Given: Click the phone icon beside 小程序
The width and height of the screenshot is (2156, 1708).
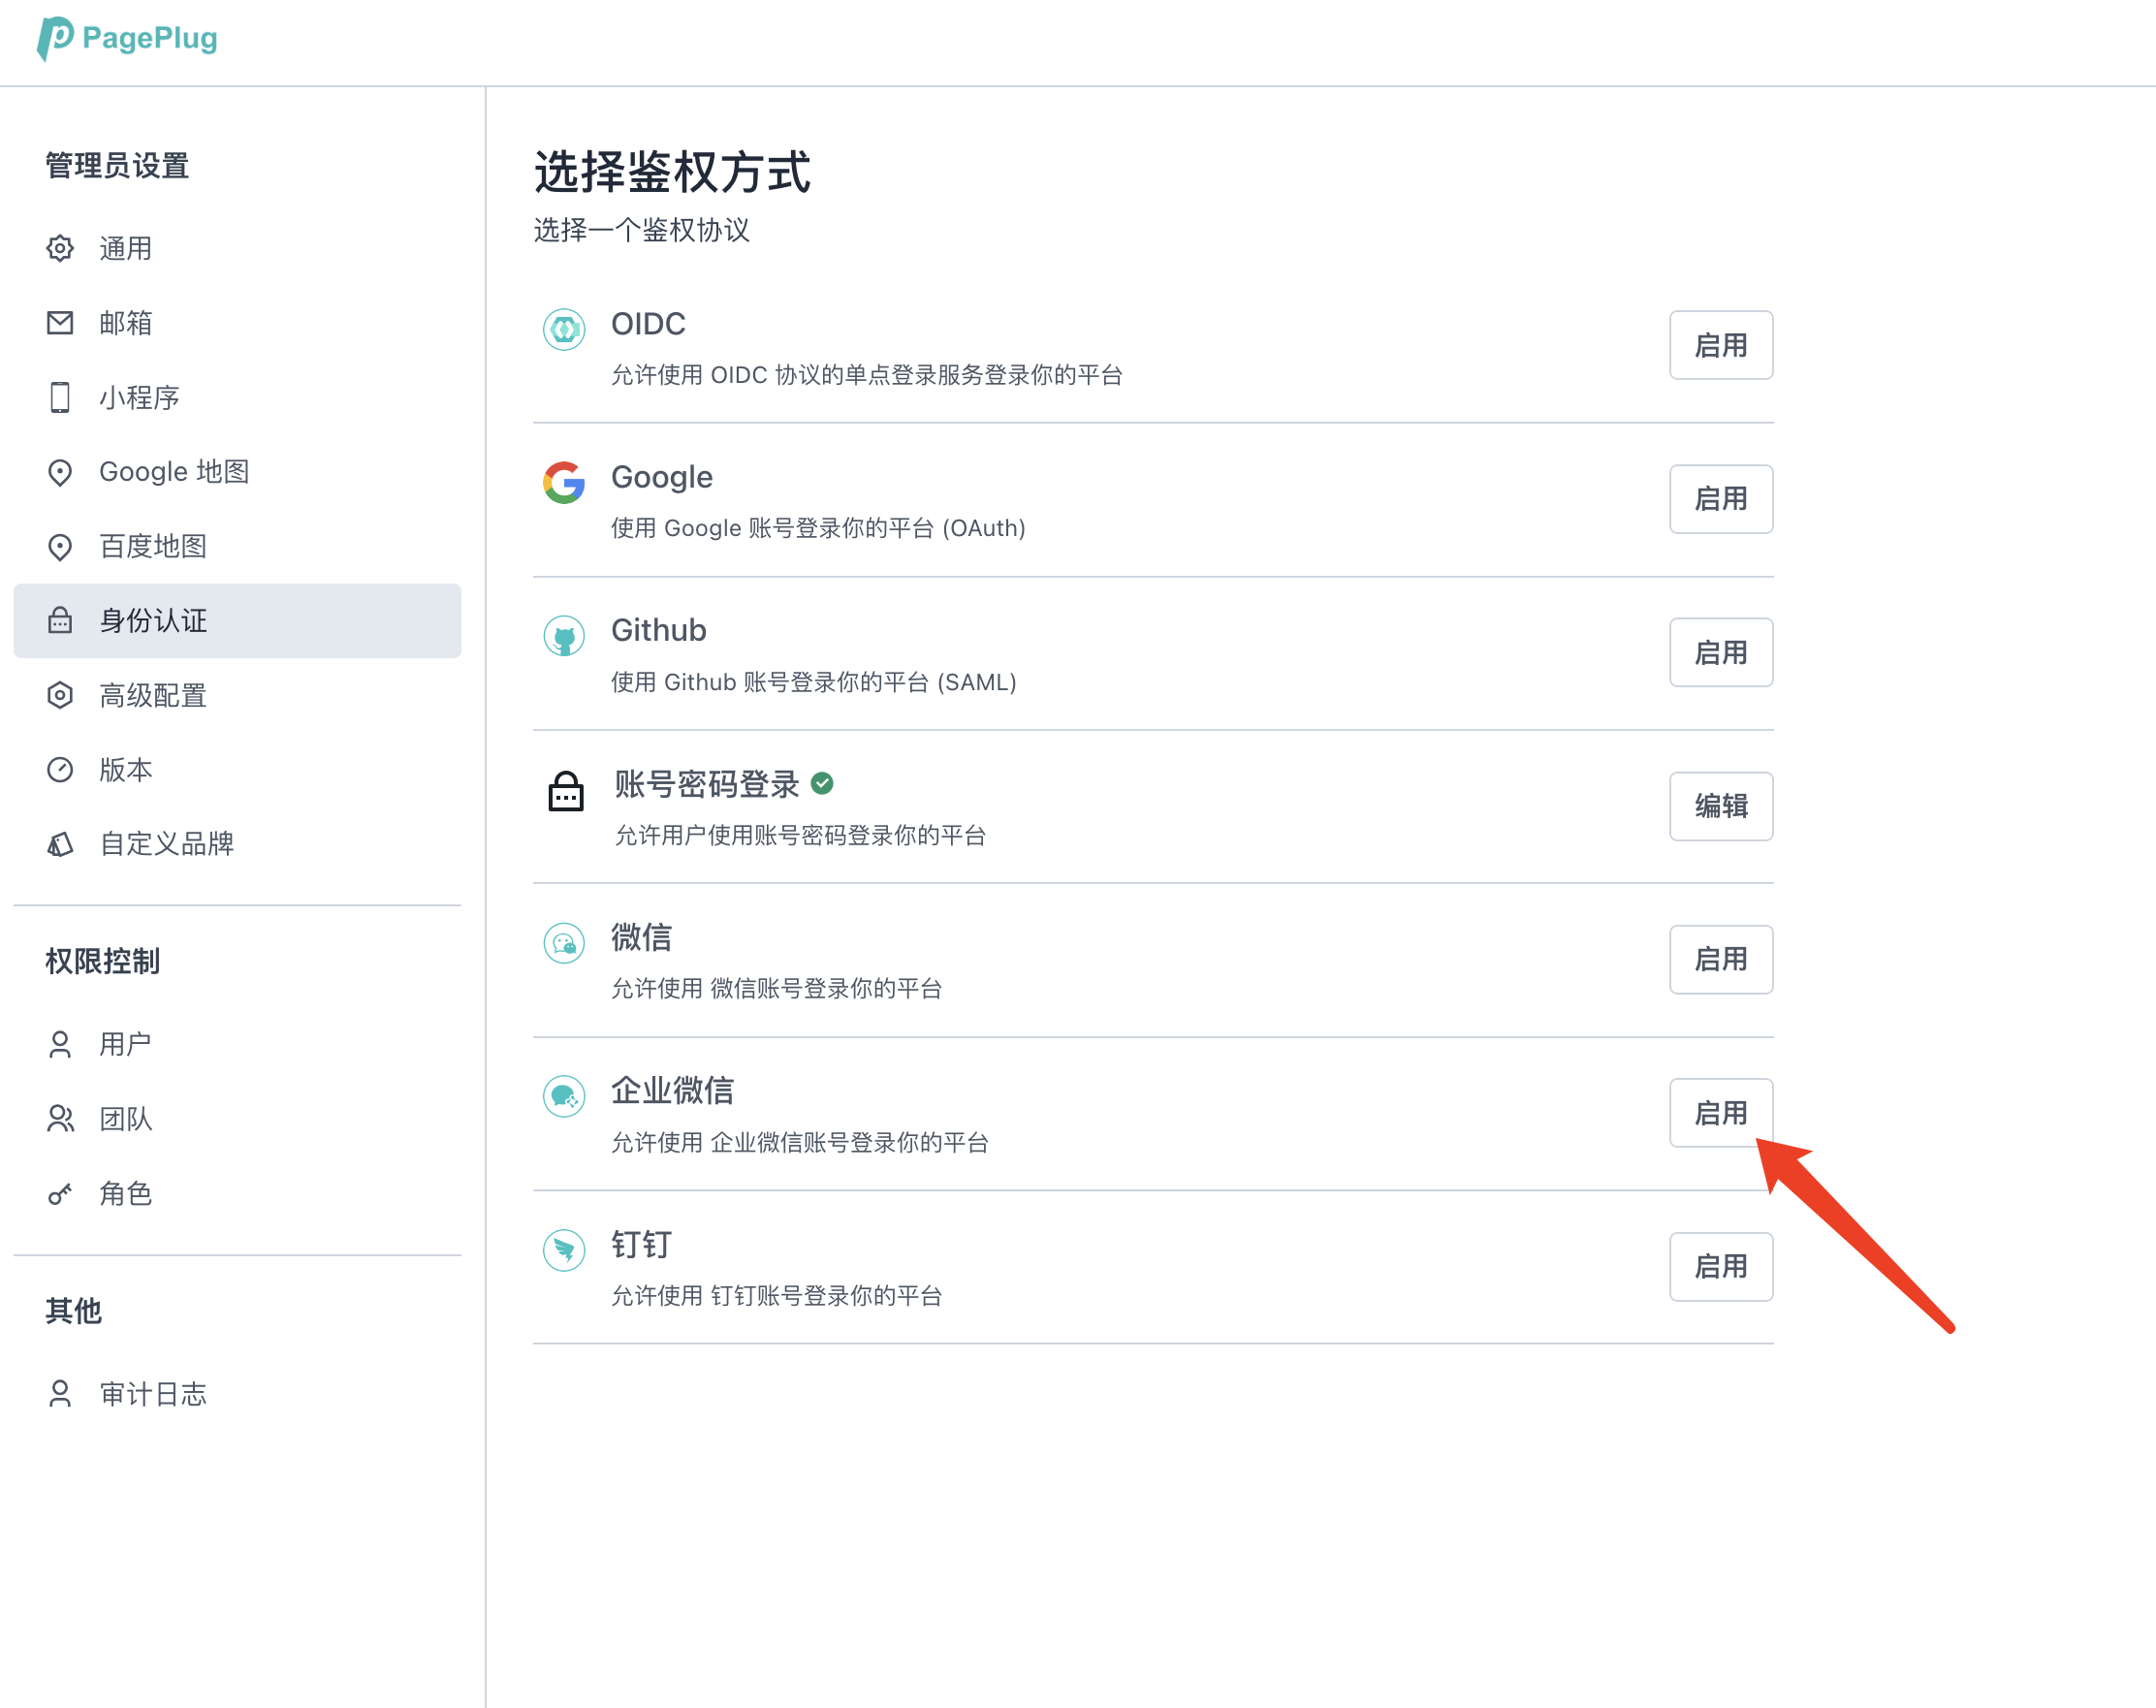Looking at the screenshot, I should tap(60, 397).
